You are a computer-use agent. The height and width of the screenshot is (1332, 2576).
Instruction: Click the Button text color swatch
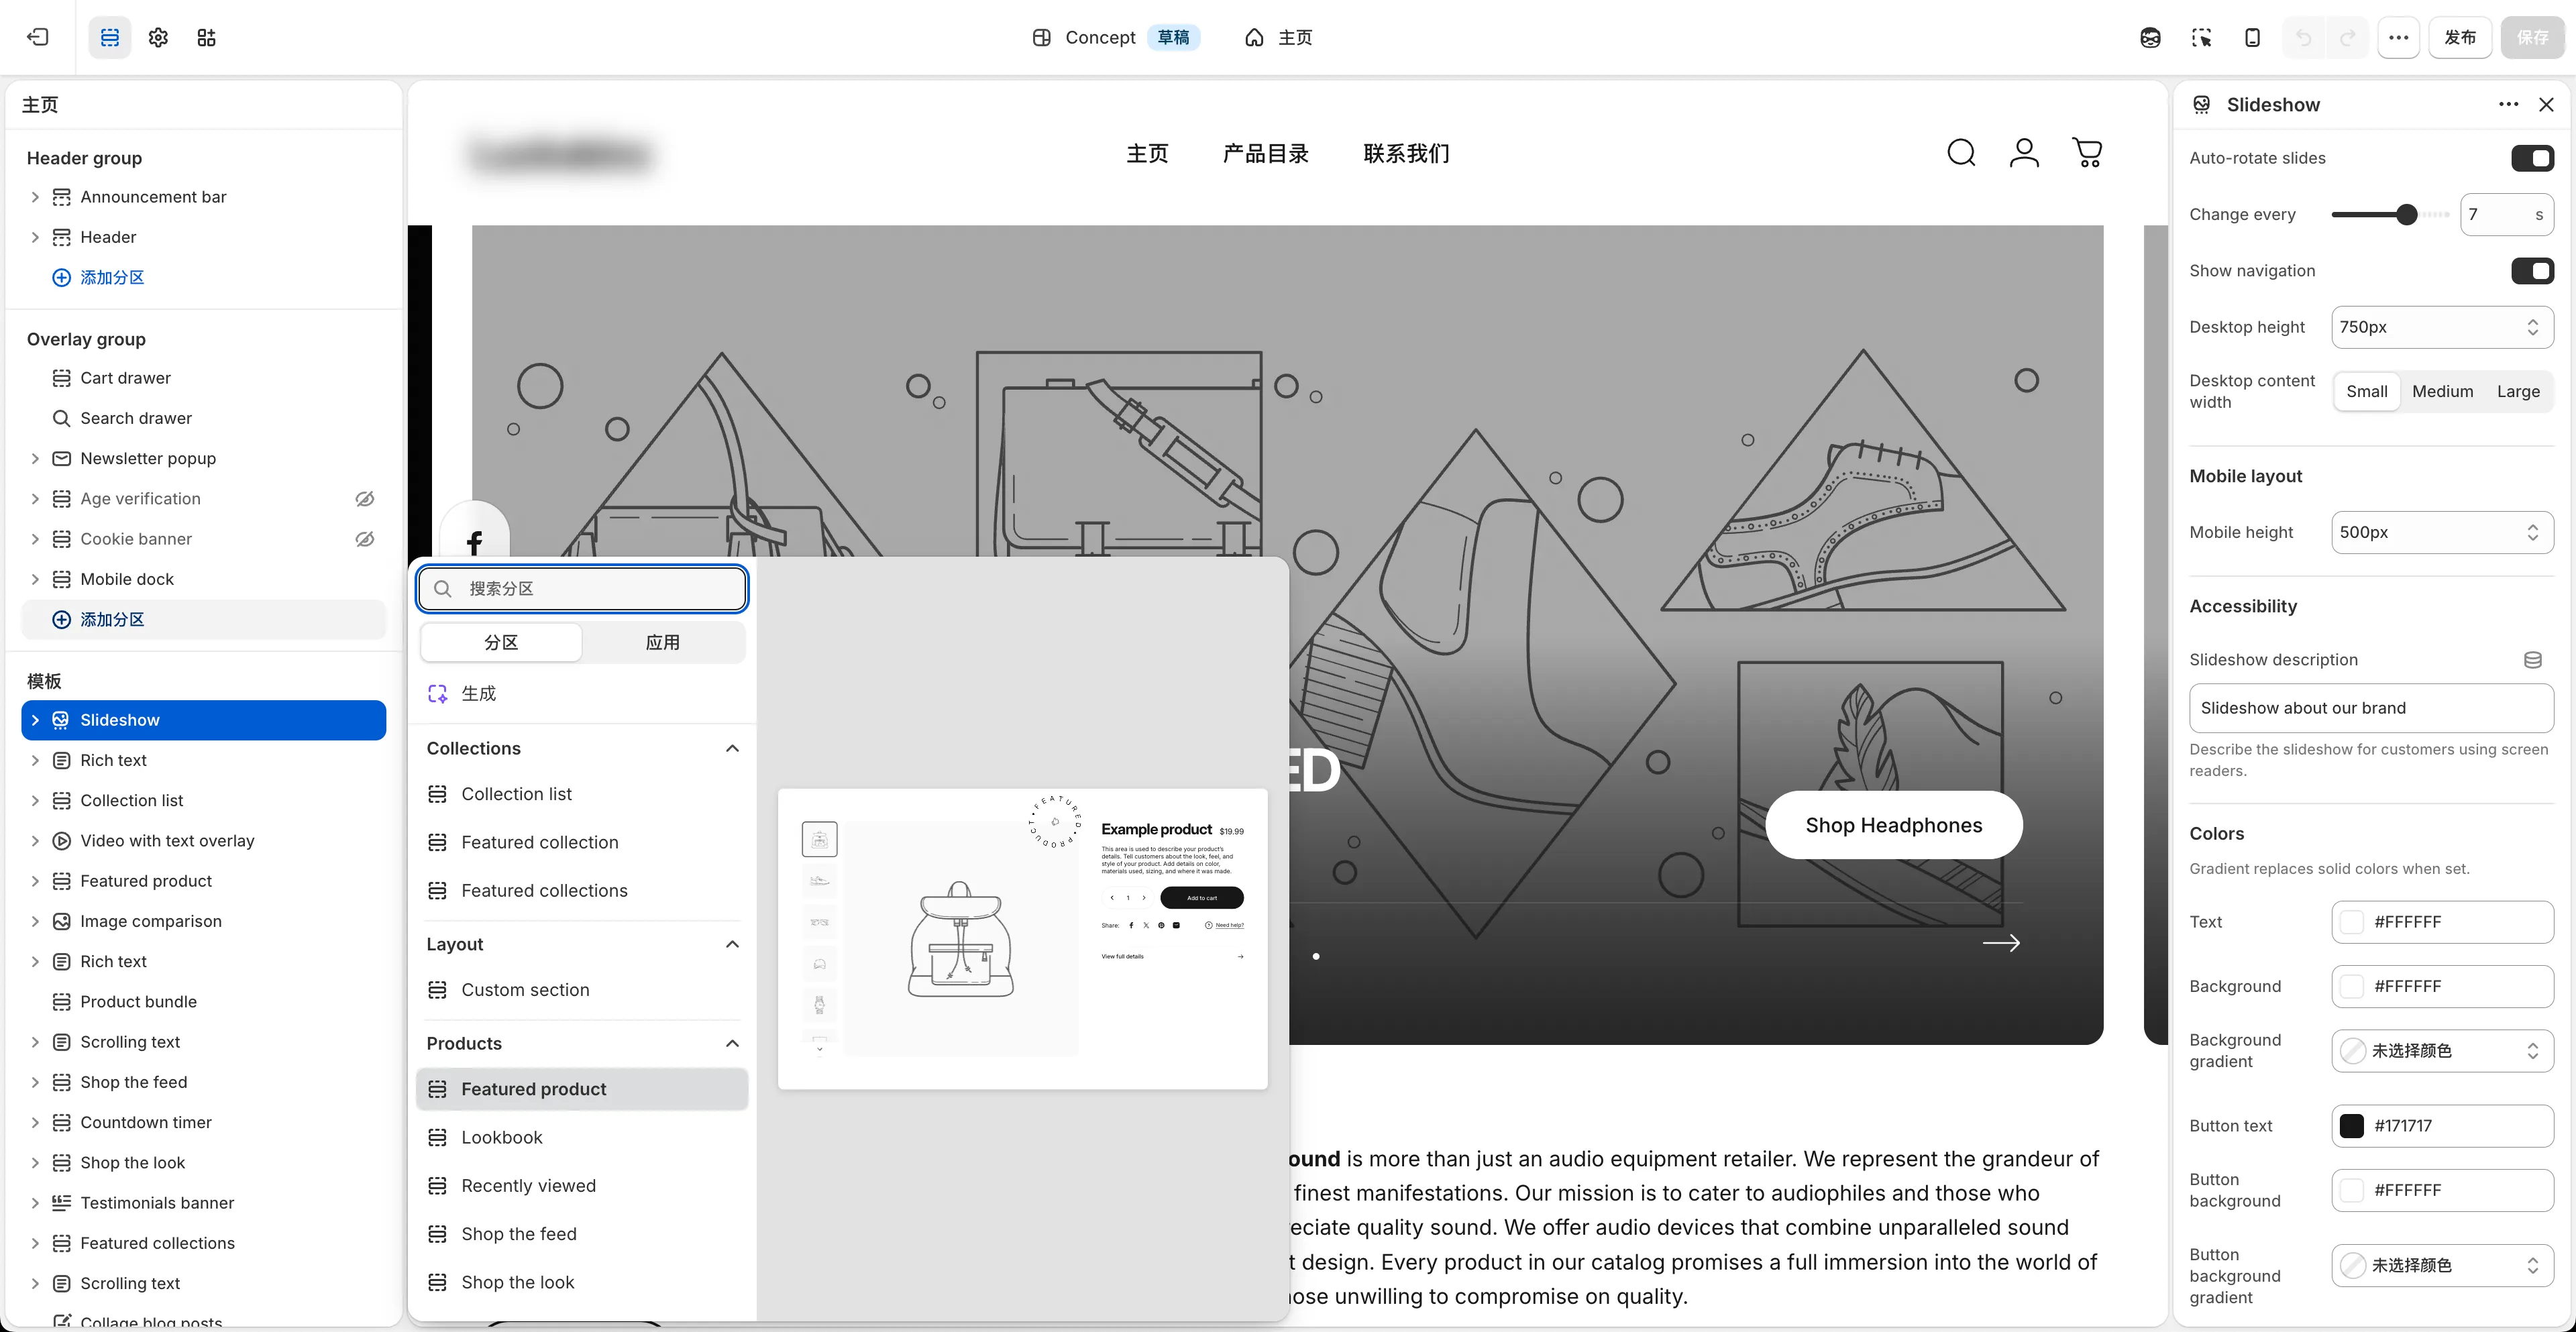[2351, 1126]
